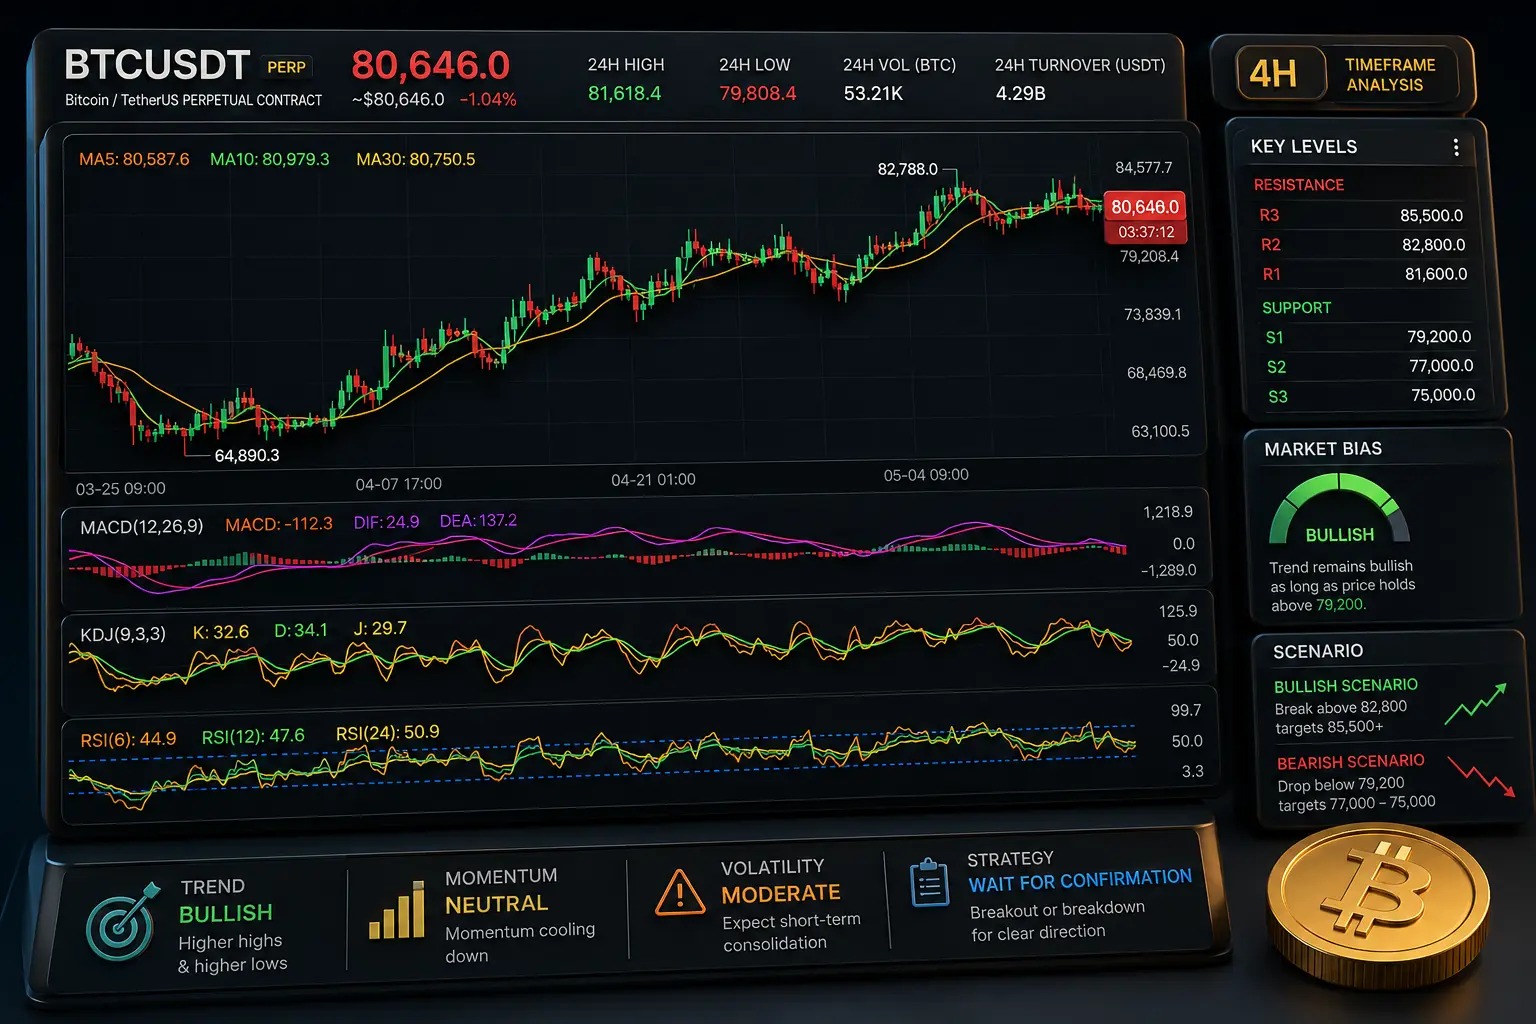The height and width of the screenshot is (1024, 1536).
Task: Click the RSI(12): 47.6 value
Action: pyautogui.click(x=253, y=736)
